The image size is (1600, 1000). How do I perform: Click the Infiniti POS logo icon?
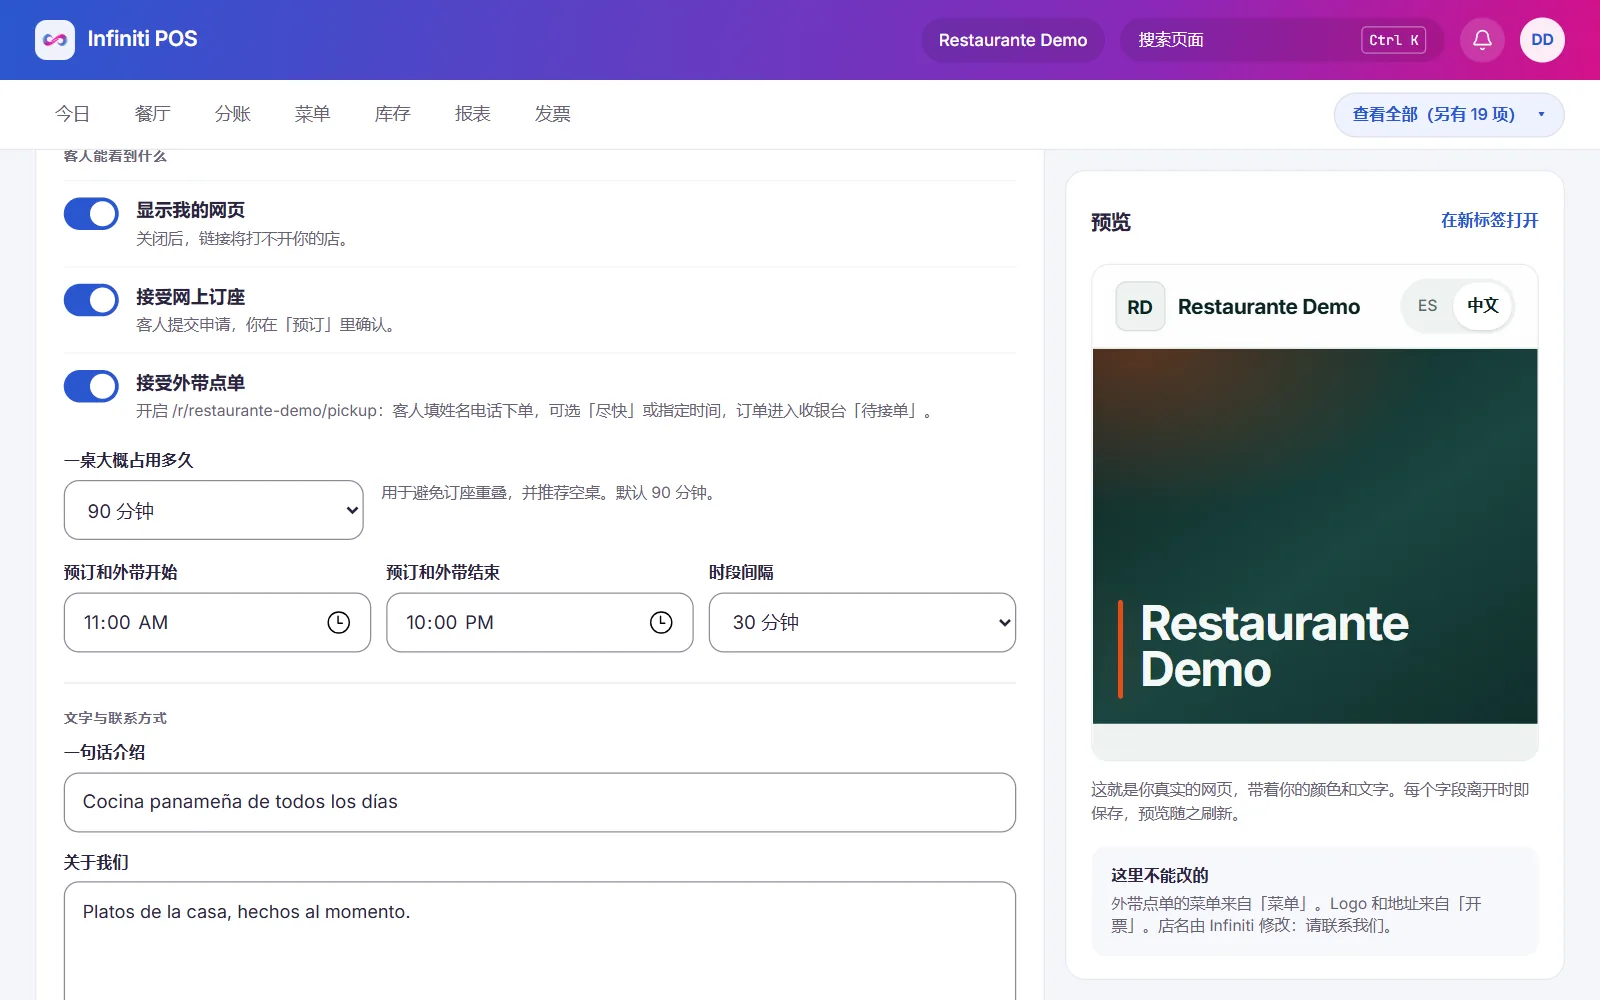tap(55, 40)
